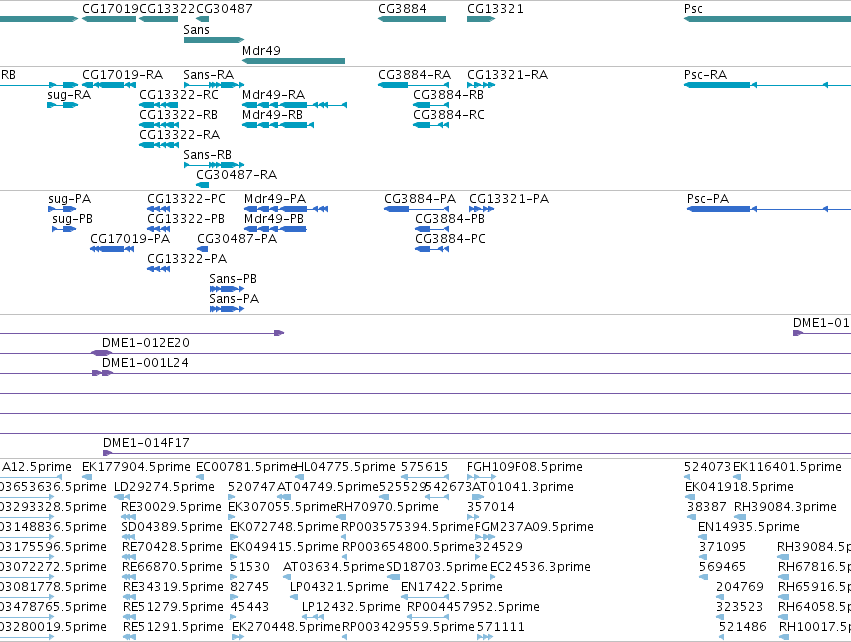
Task: Click transcript CG3884-RA
Action: 415,75
